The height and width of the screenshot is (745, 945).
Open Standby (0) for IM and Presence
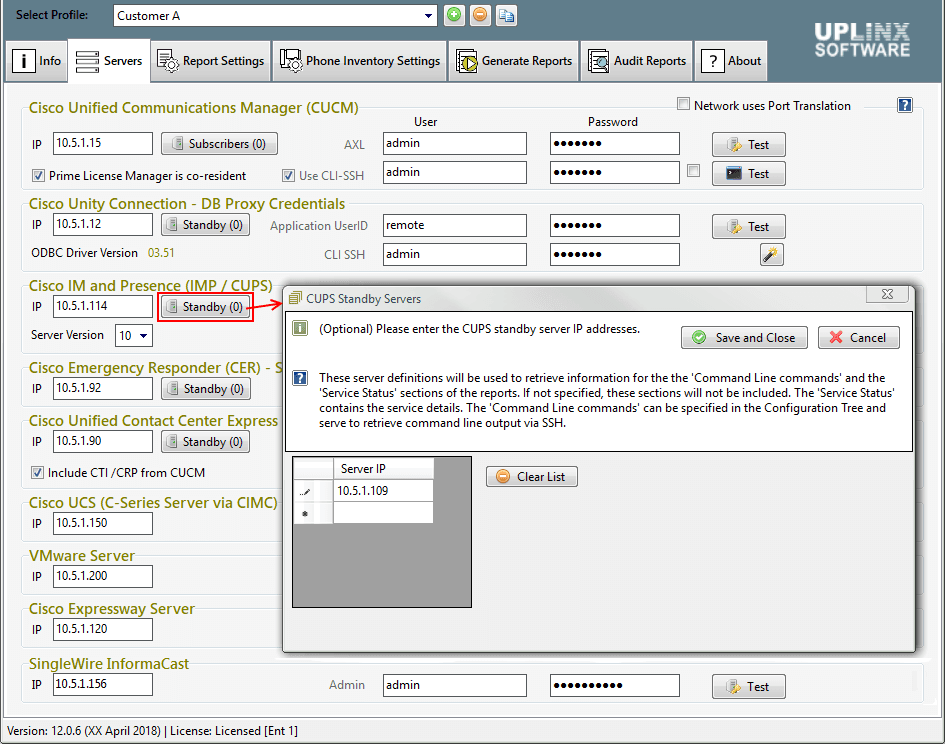pos(206,307)
